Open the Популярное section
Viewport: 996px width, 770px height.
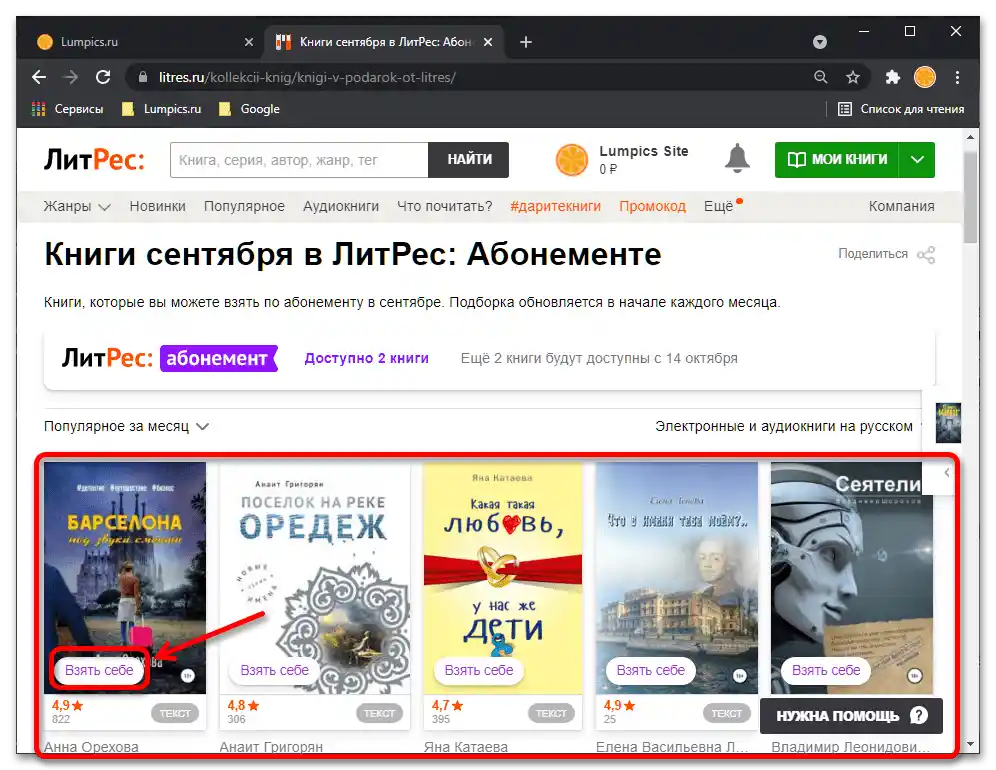click(244, 206)
